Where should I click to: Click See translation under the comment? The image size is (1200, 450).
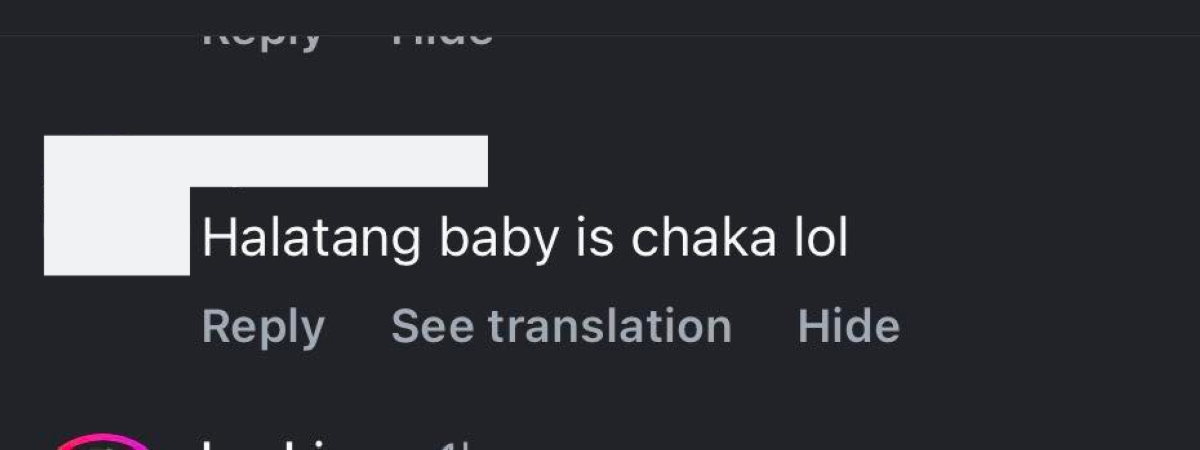tap(561, 327)
